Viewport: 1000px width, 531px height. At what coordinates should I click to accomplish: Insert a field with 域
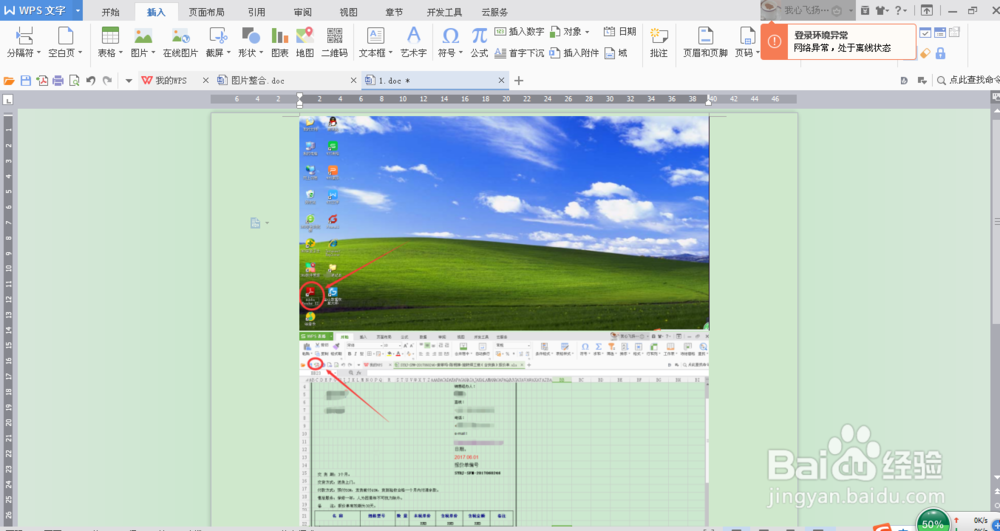coord(616,53)
